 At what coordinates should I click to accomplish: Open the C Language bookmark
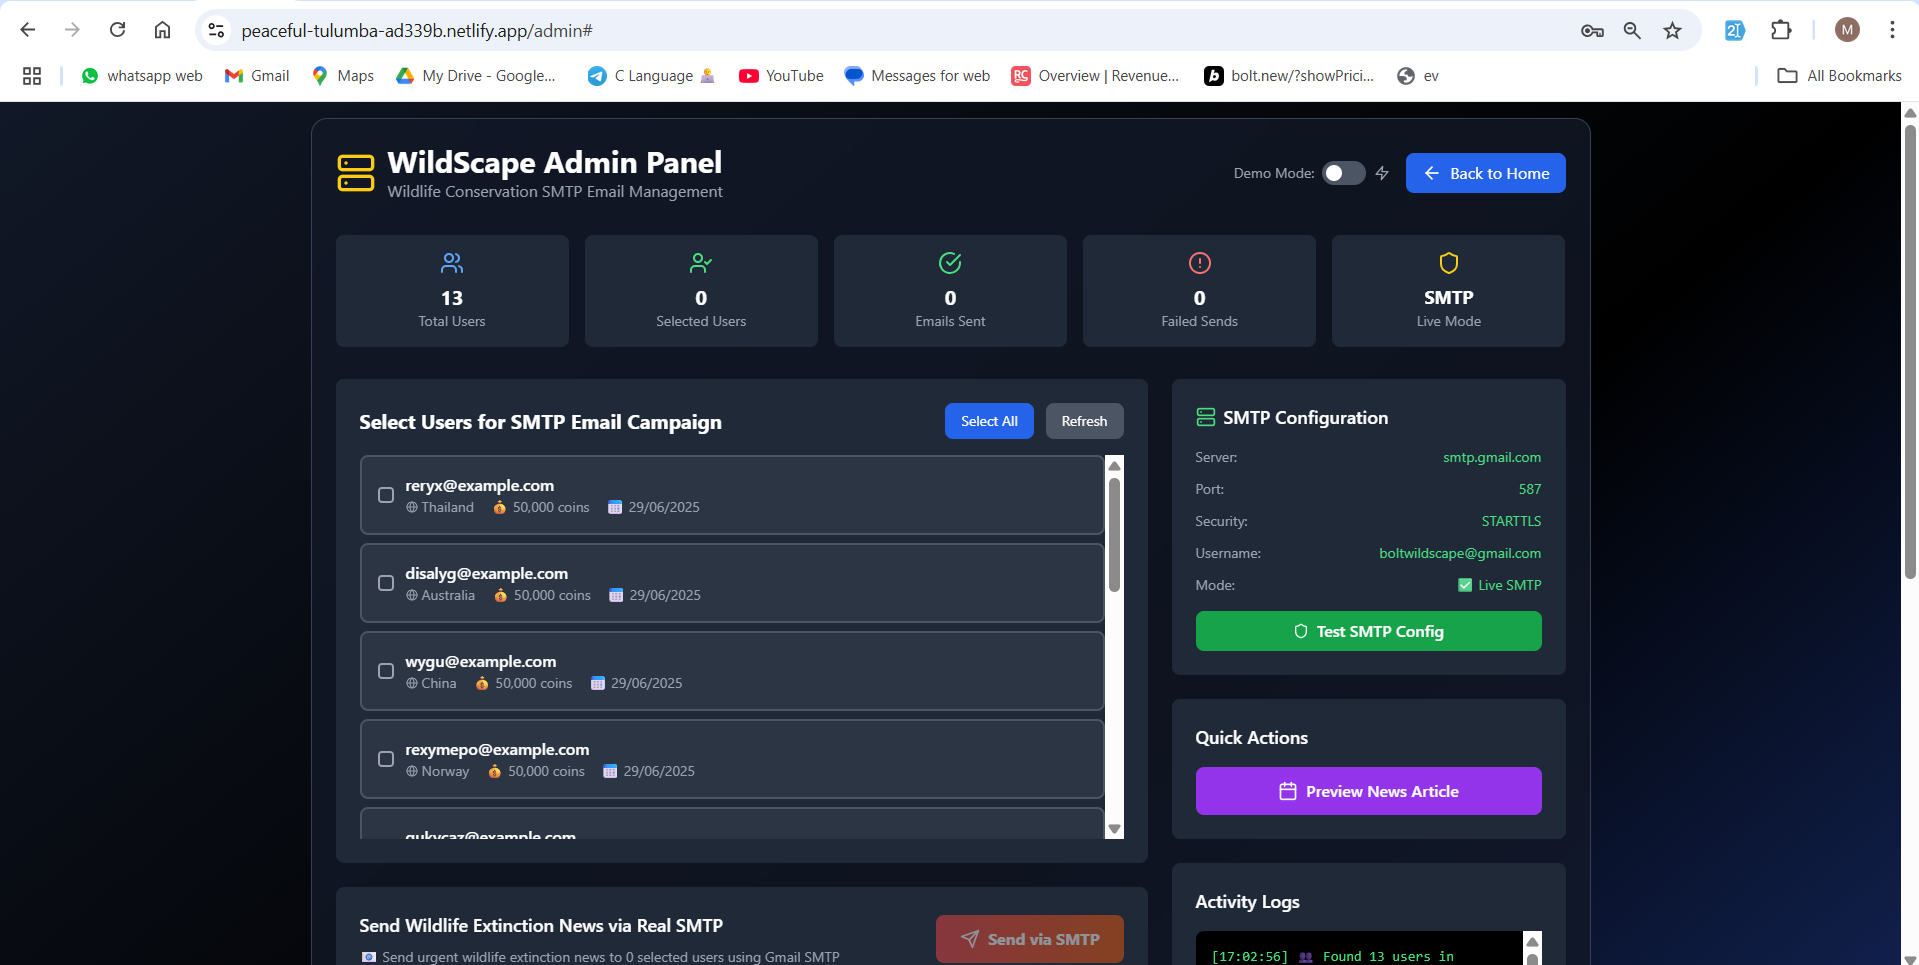pyautogui.click(x=651, y=76)
